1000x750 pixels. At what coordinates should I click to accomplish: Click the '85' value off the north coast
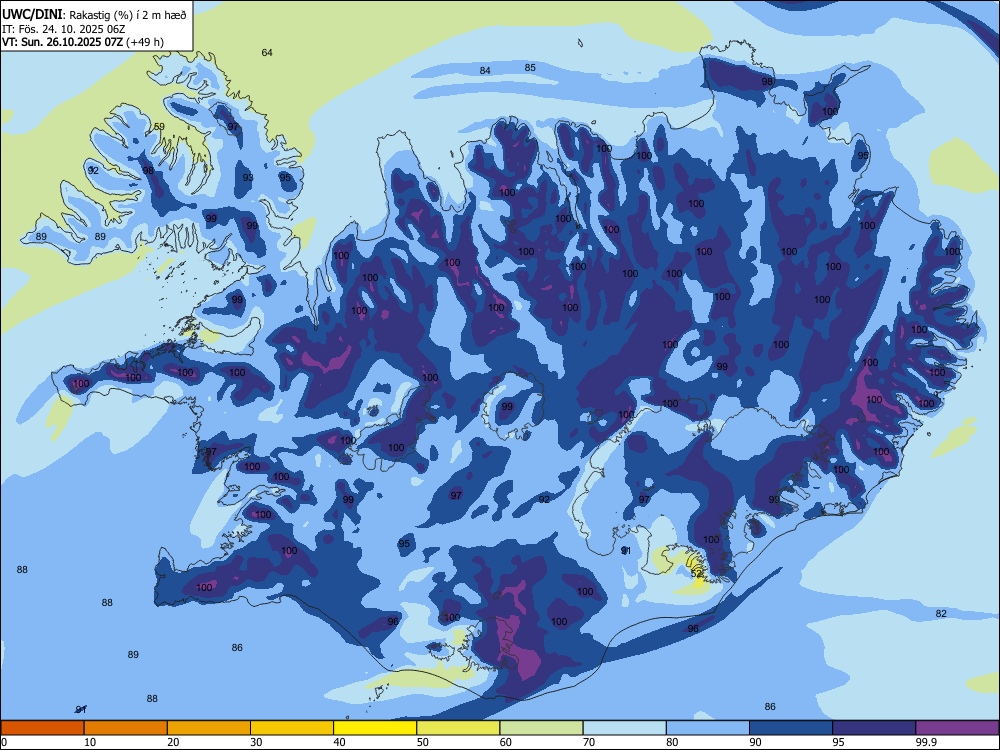click(x=530, y=68)
